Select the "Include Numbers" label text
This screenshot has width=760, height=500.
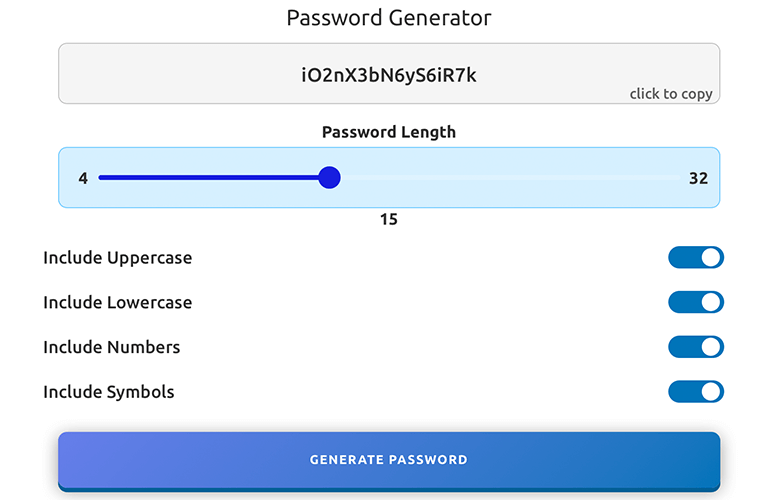(x=111, y=347)
